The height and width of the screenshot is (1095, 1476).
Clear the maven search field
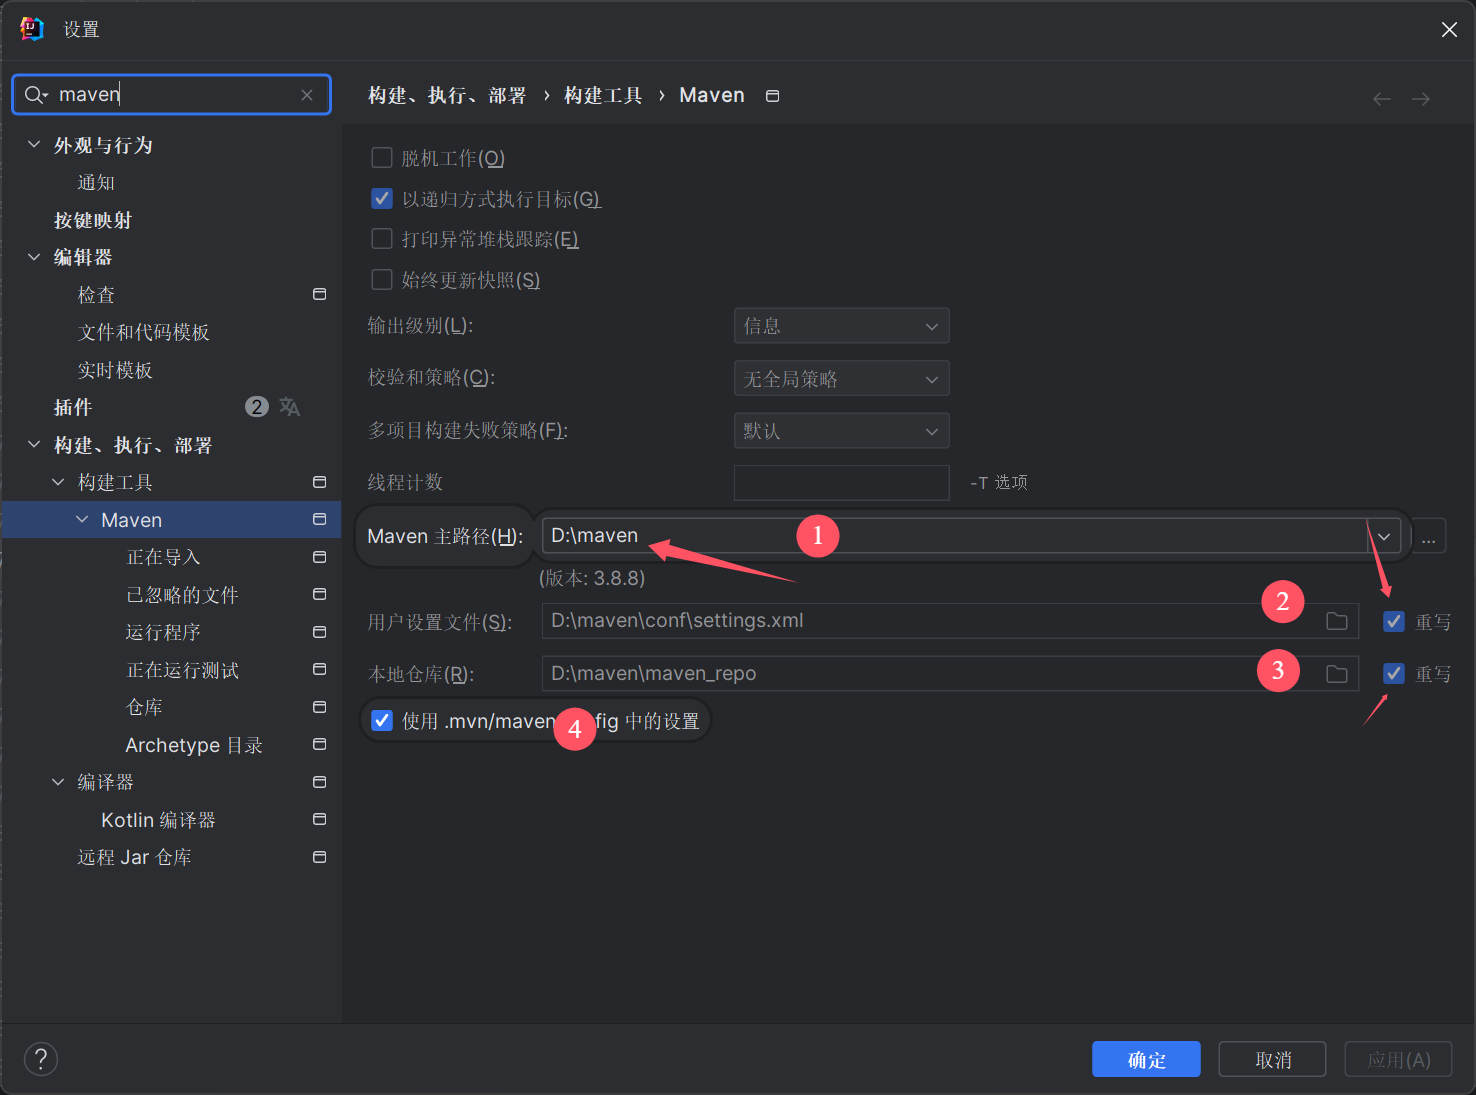click(307, 95)
